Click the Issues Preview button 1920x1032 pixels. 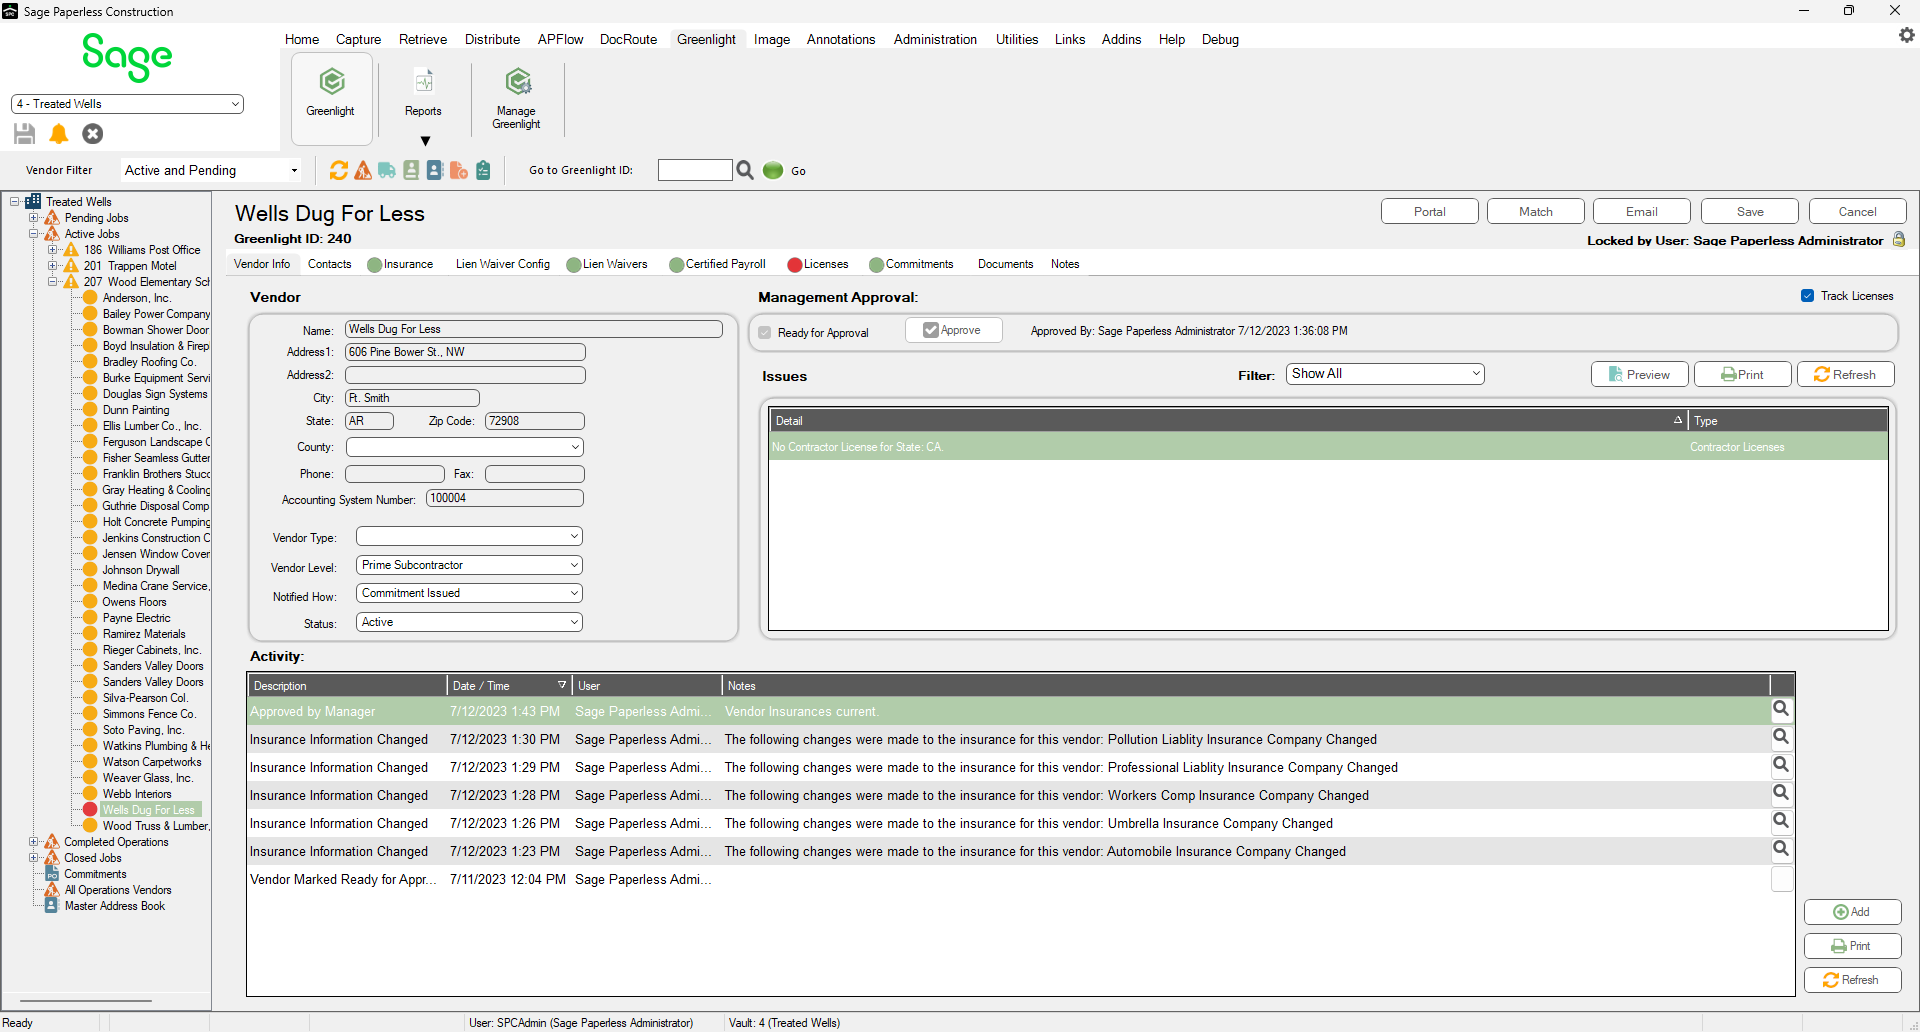(x=1640, y=374)
